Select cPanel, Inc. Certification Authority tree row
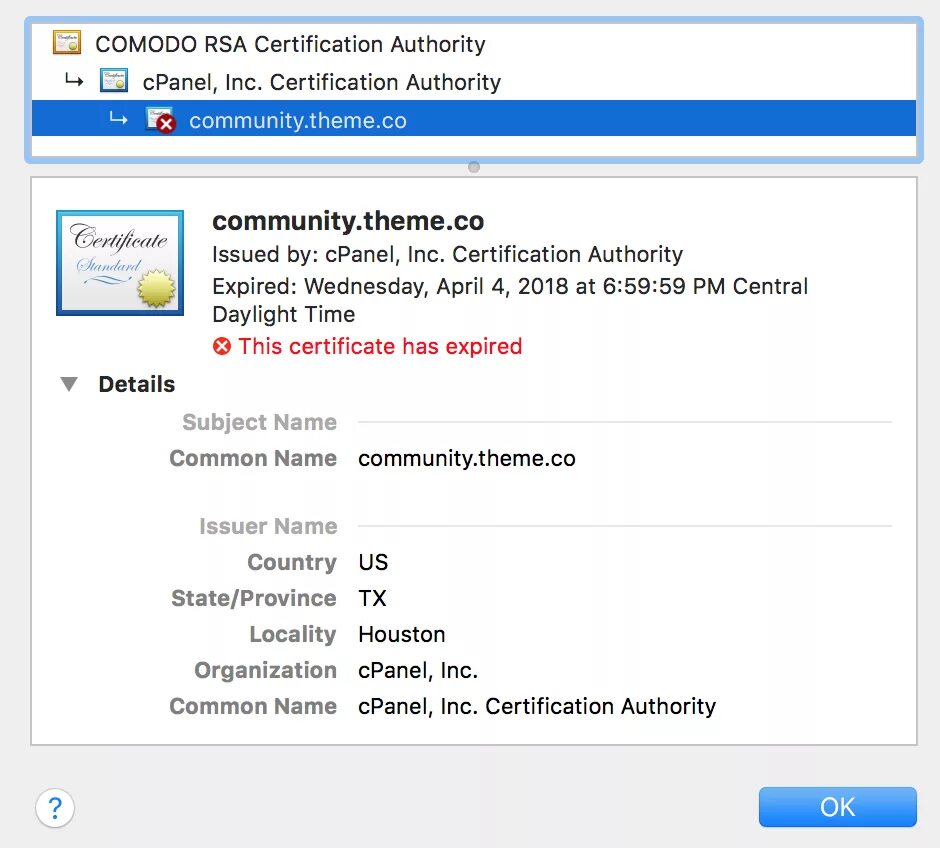940x848 pixels. click(x=474, y=82)
